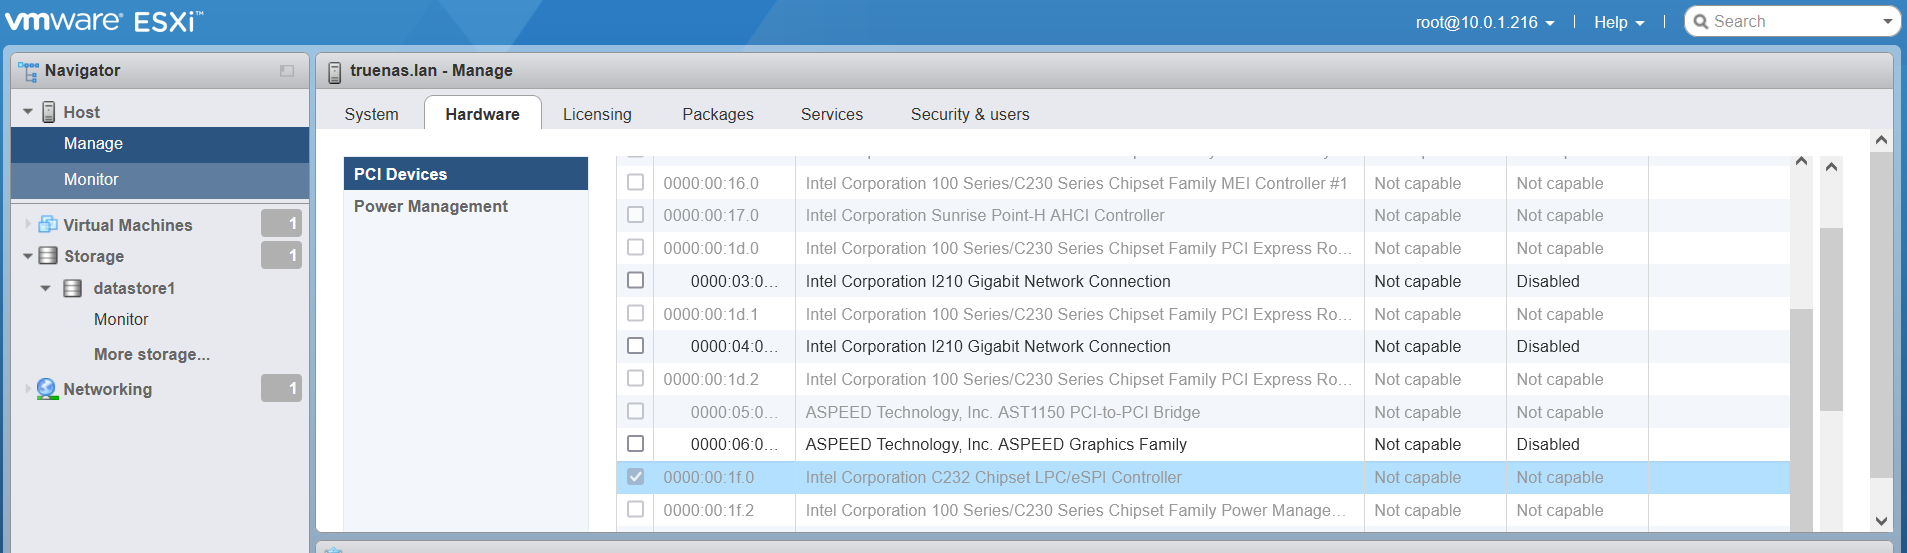The width and height of the screenshot is (1907, 553).
Task: Select Monitor under Host
Action: coord(160,180)
